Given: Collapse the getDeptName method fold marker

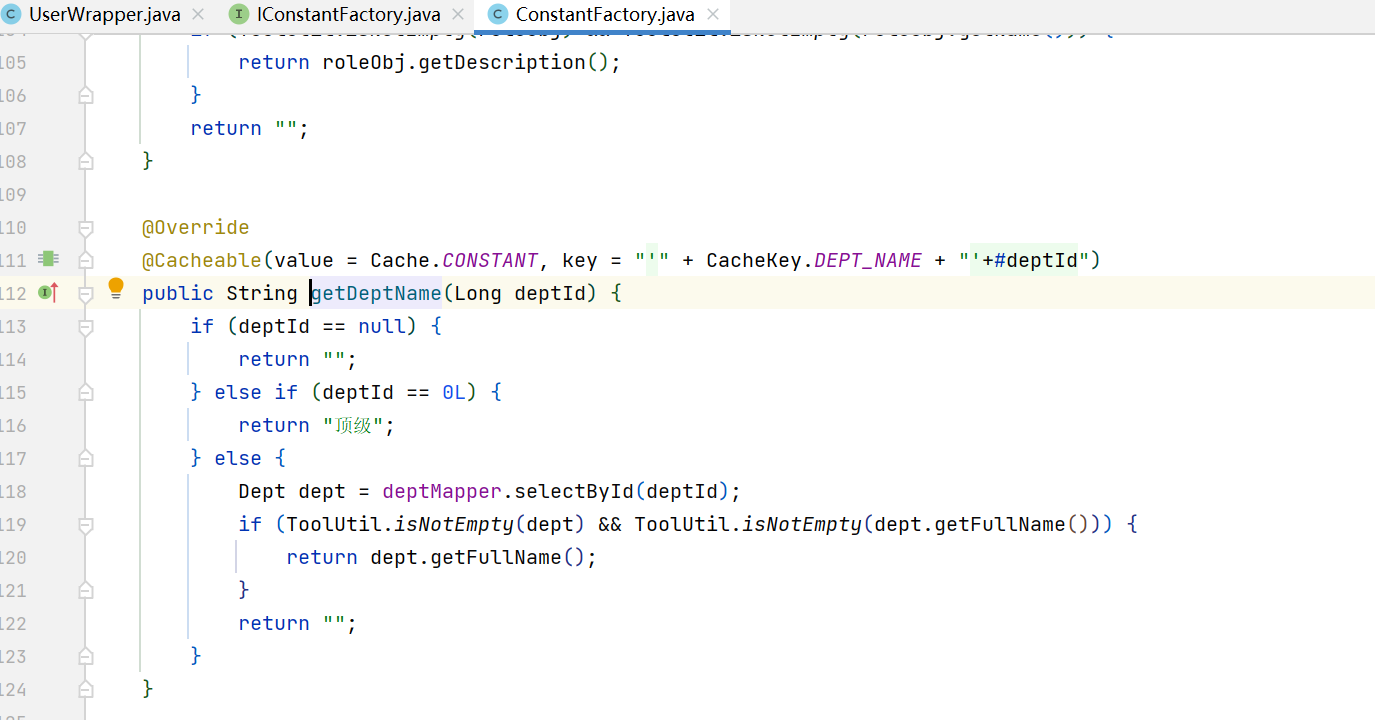Looking at the screenshot, I should [85, 293].
